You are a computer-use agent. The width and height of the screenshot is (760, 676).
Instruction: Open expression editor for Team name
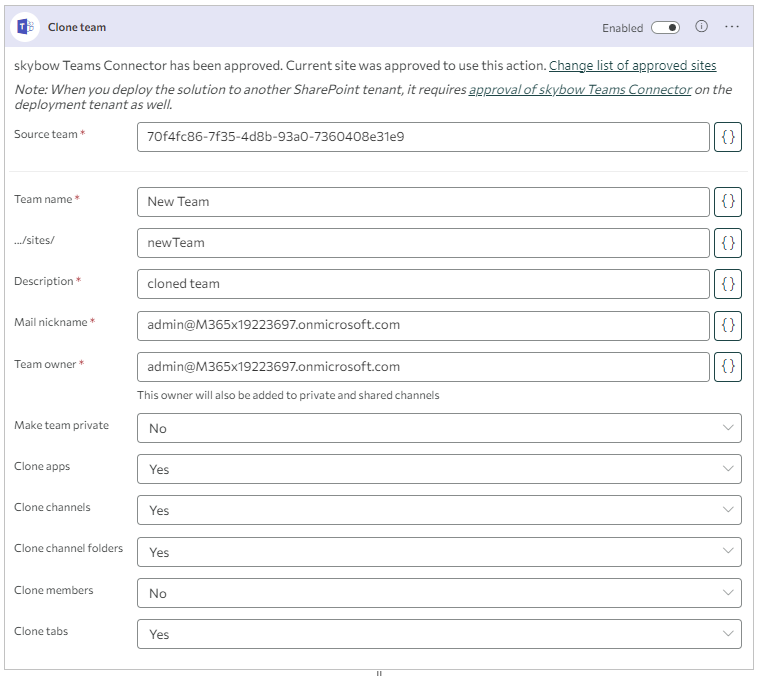pos(728,201)
